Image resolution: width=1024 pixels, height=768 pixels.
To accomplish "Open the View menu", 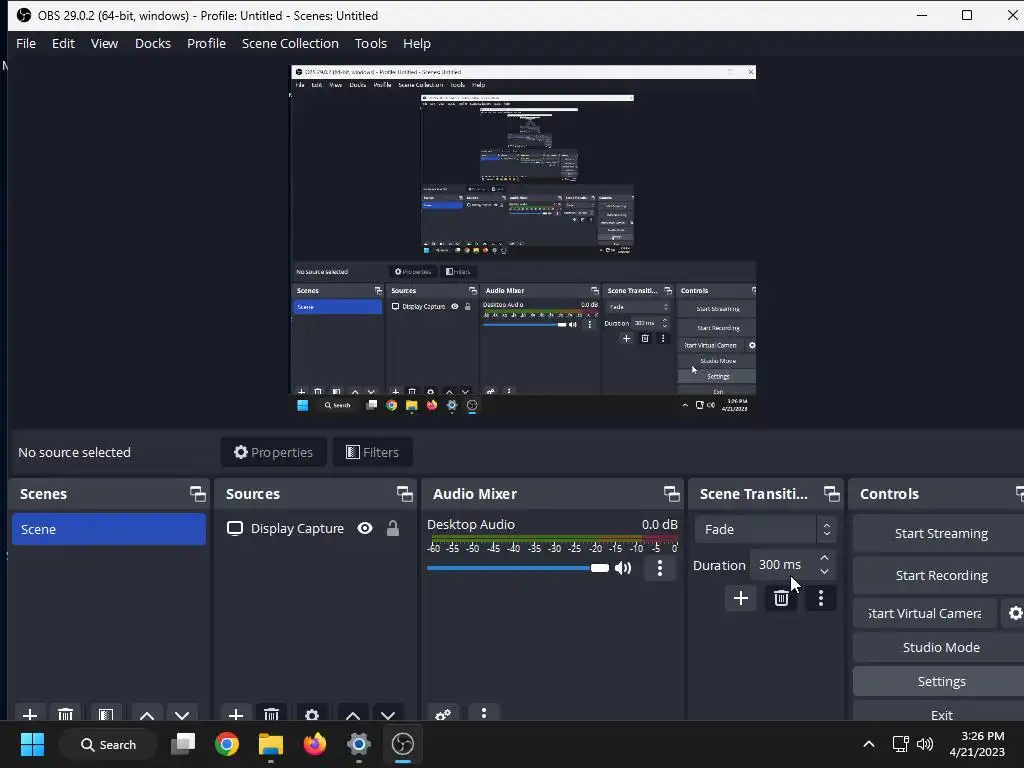I will tap(104, 43).
